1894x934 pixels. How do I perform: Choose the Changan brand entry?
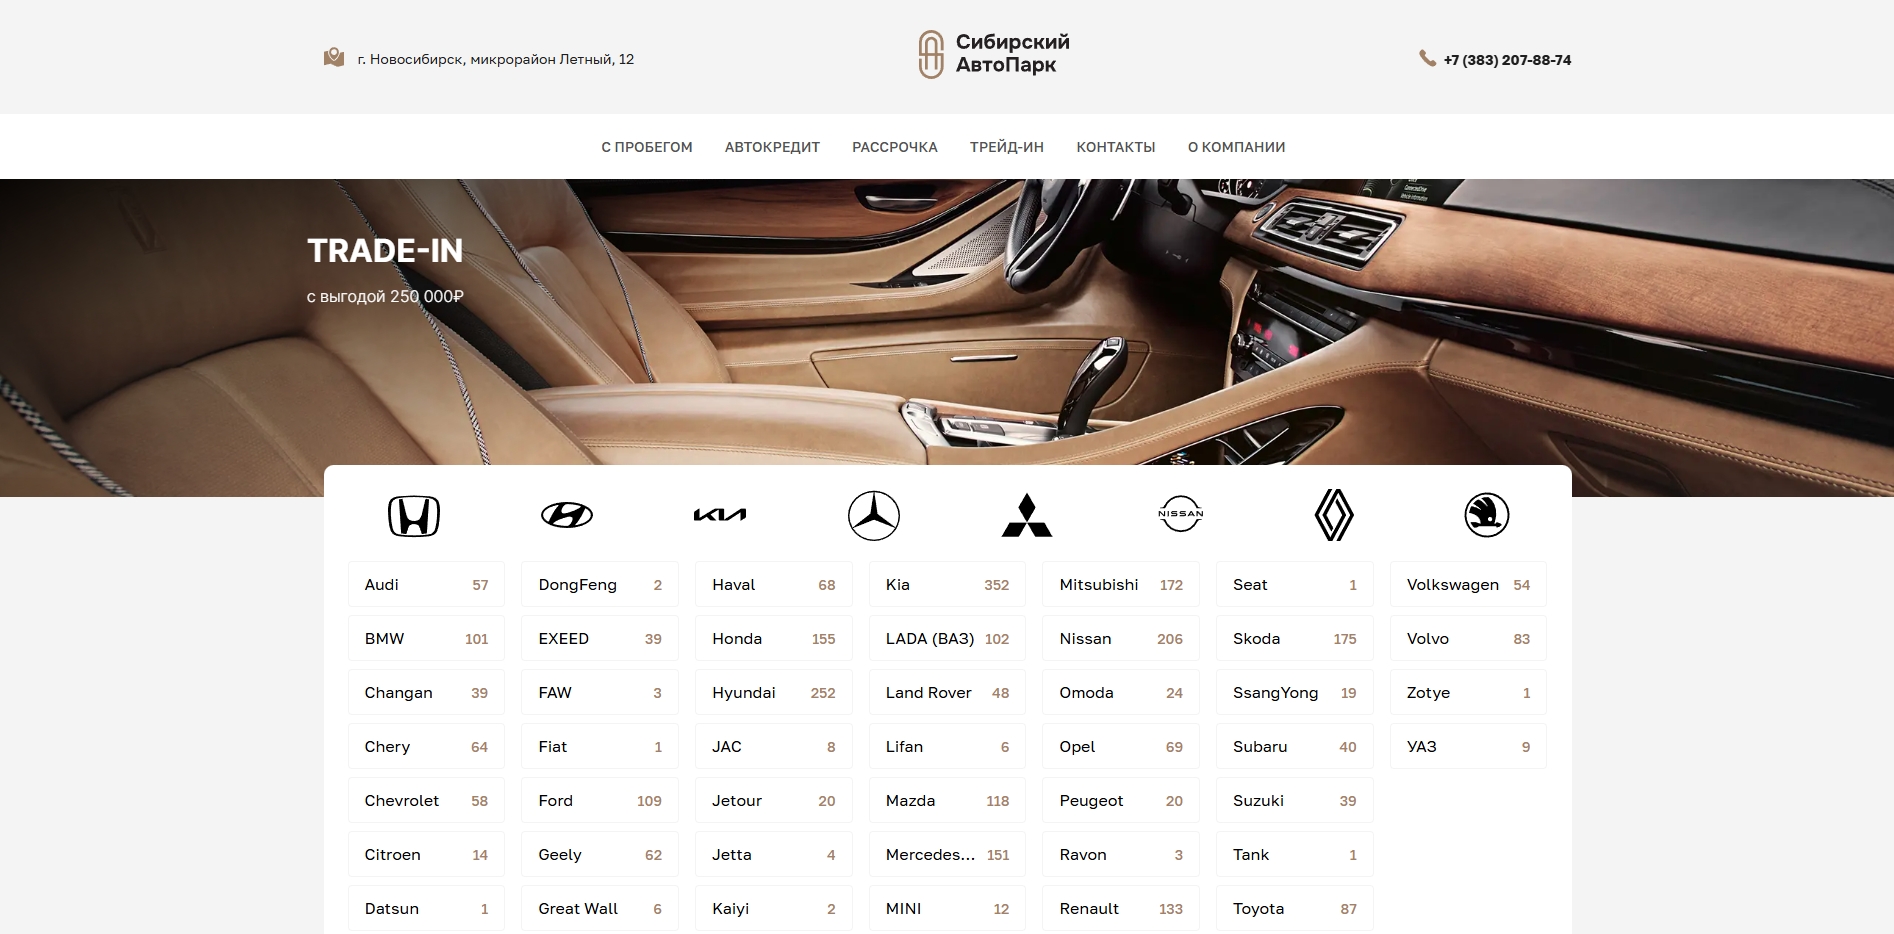(x=426, y=692)
